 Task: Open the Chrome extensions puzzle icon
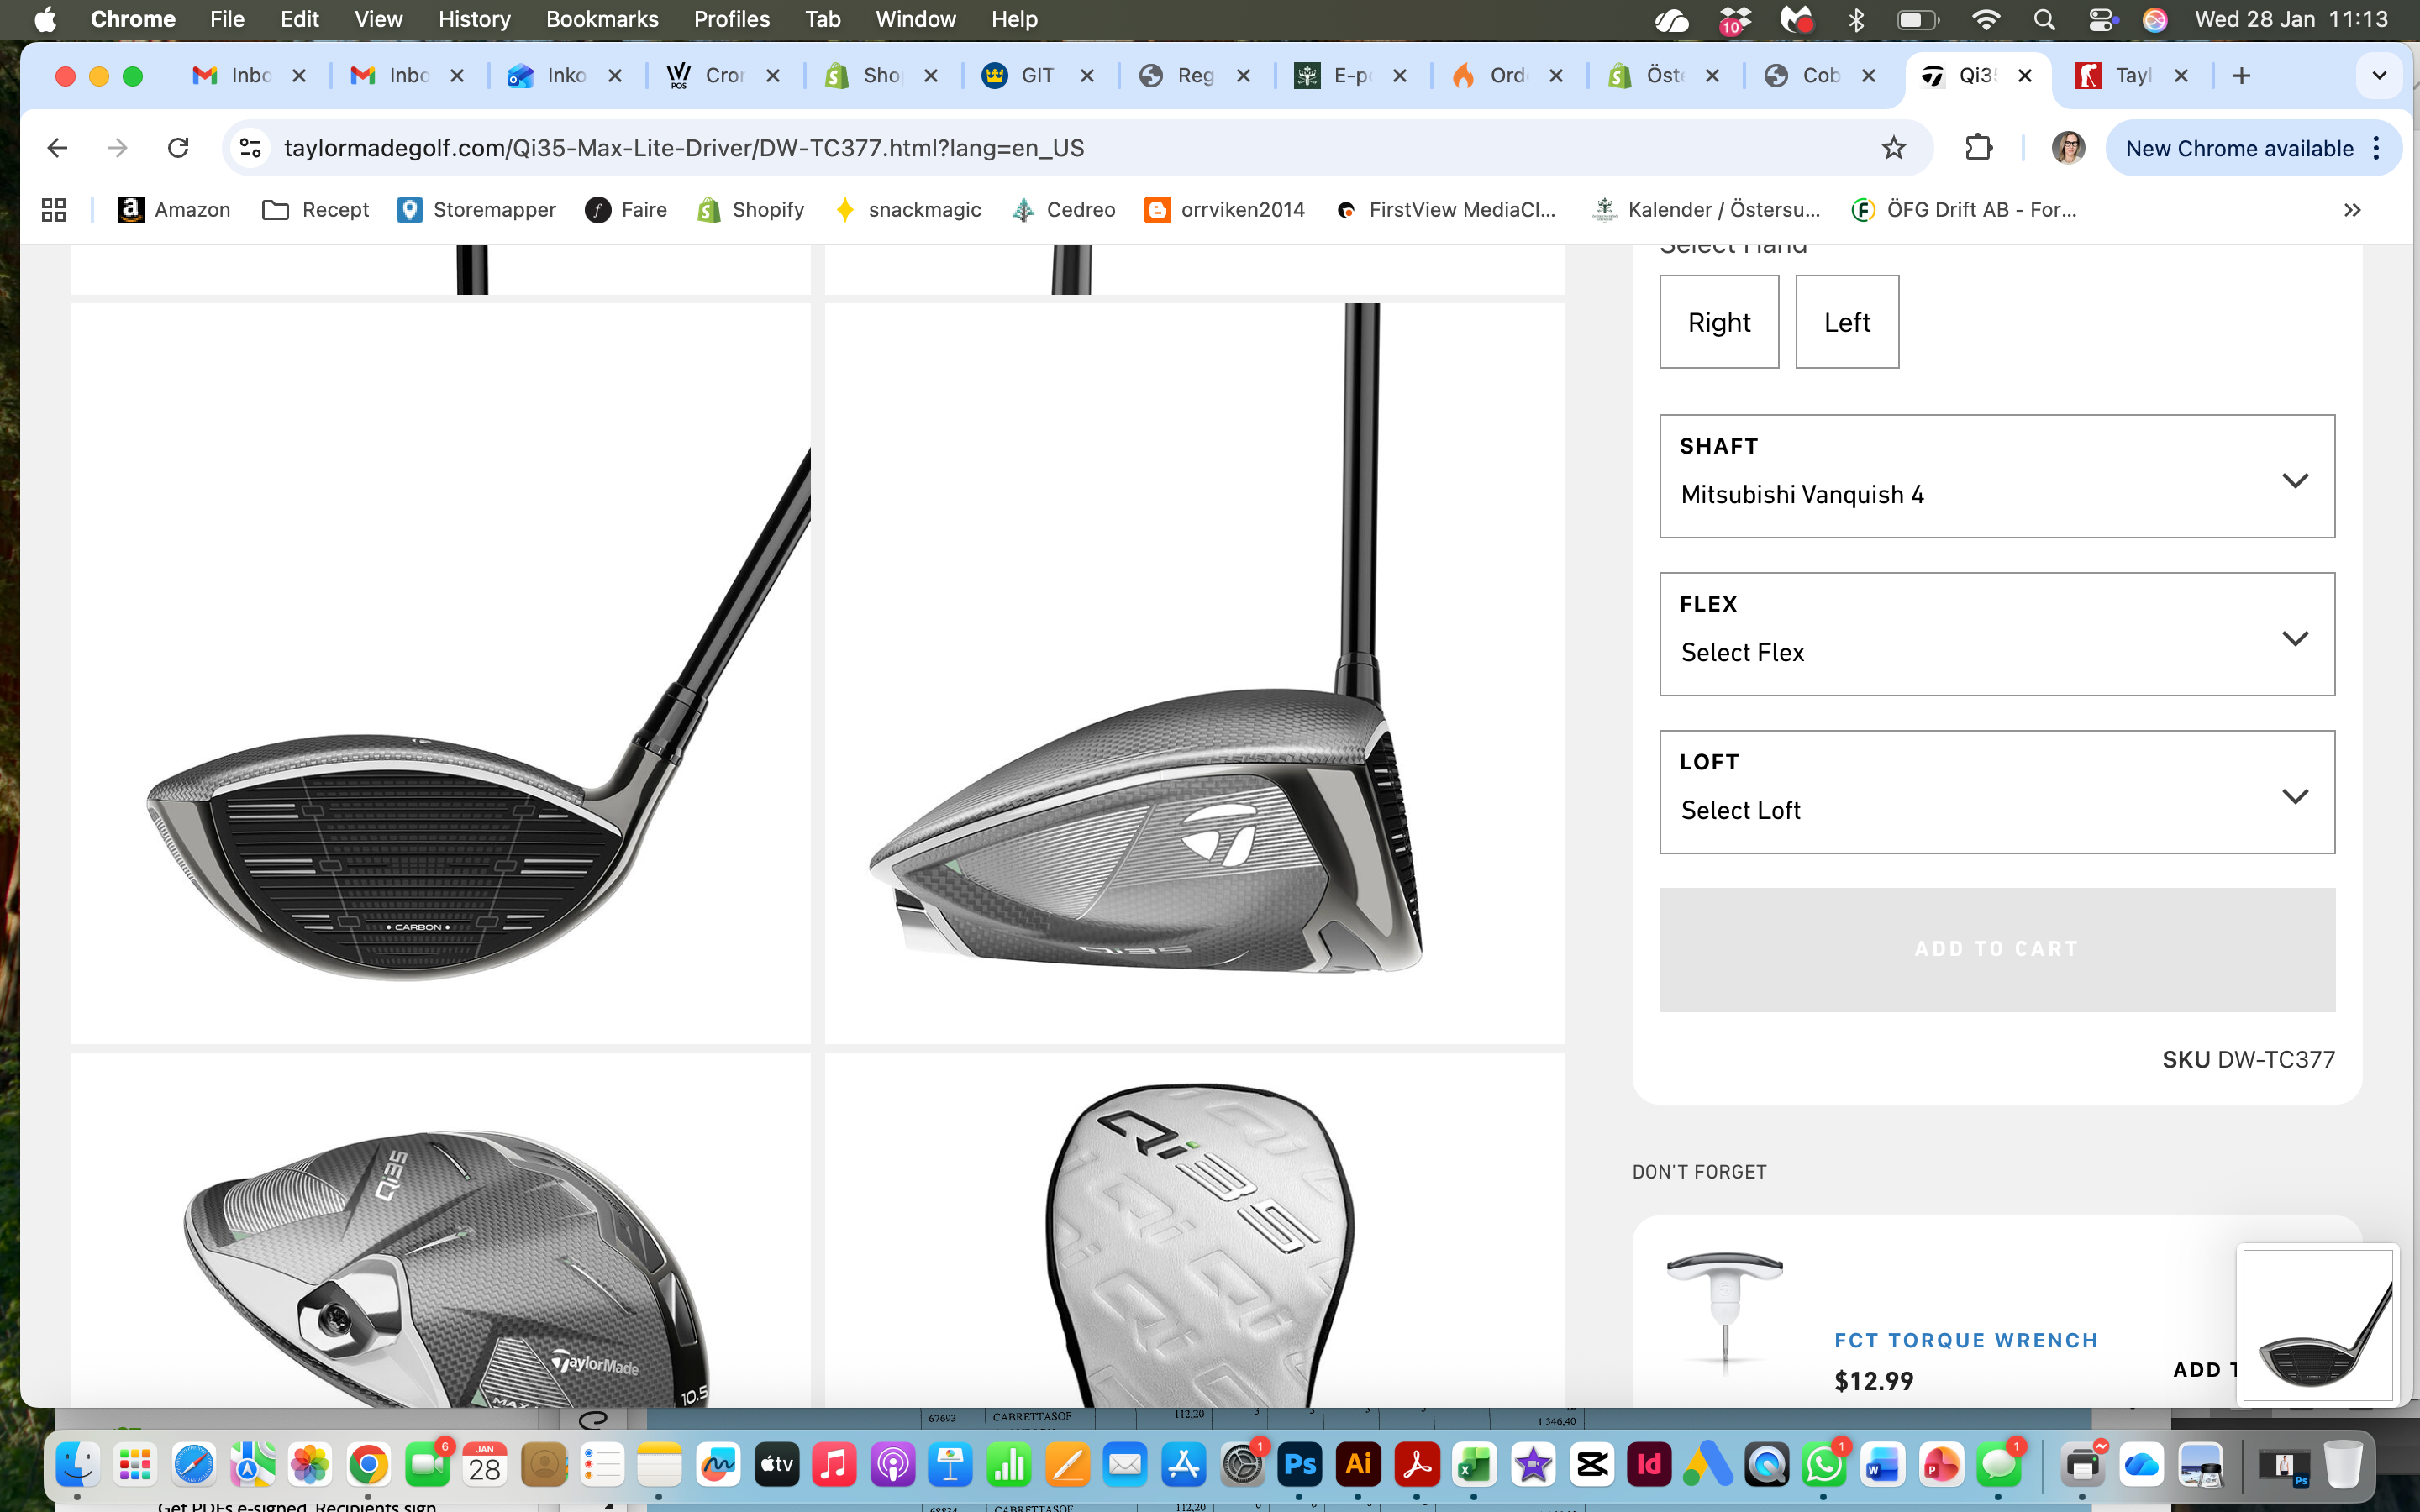[1978, 148]
